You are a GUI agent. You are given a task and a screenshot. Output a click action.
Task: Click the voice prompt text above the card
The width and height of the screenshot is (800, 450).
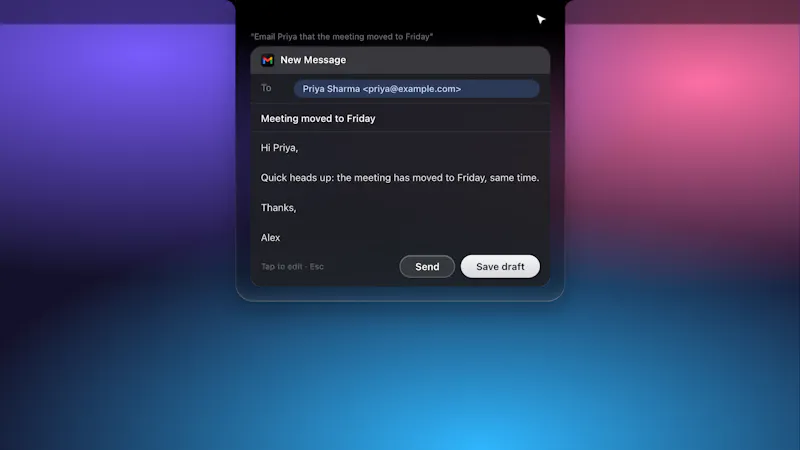coord(341,37)
